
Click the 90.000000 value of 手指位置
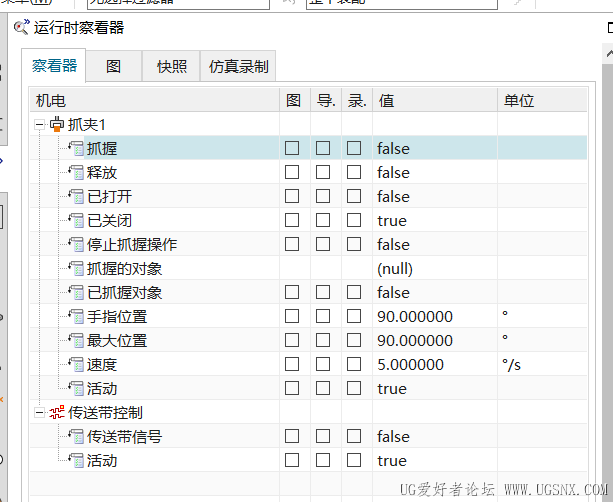415,317
